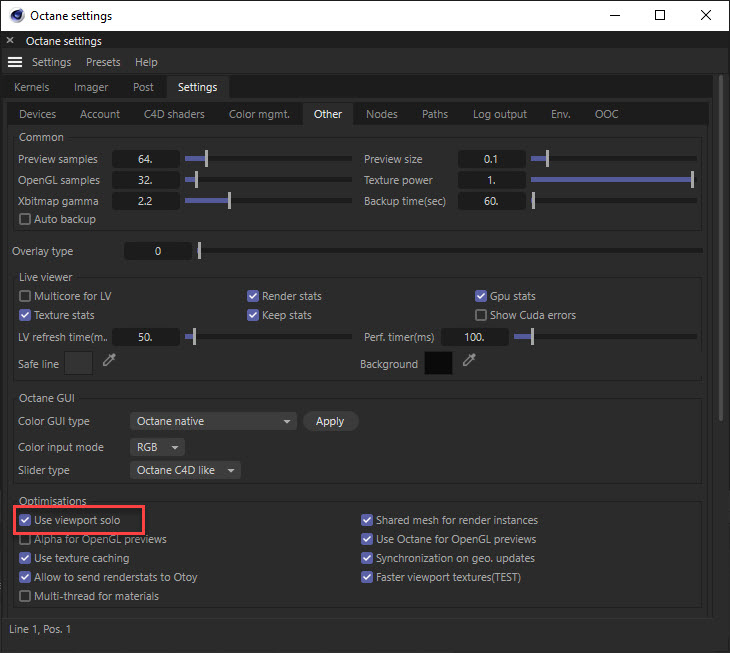Disable the Render stats checkbox
Viewport: 730px width, 653px height.
coord(253,296)
